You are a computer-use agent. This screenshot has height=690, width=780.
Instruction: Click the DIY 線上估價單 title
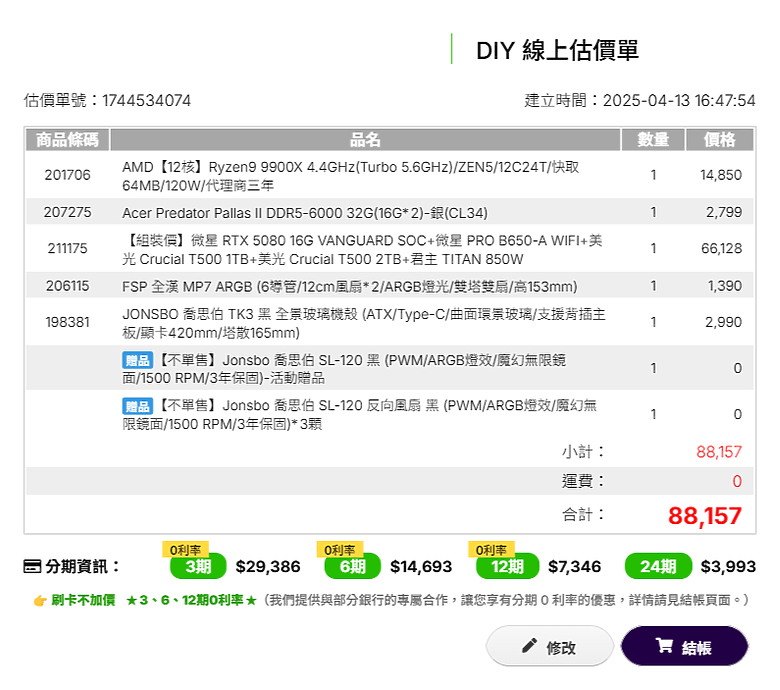point(557,50)
